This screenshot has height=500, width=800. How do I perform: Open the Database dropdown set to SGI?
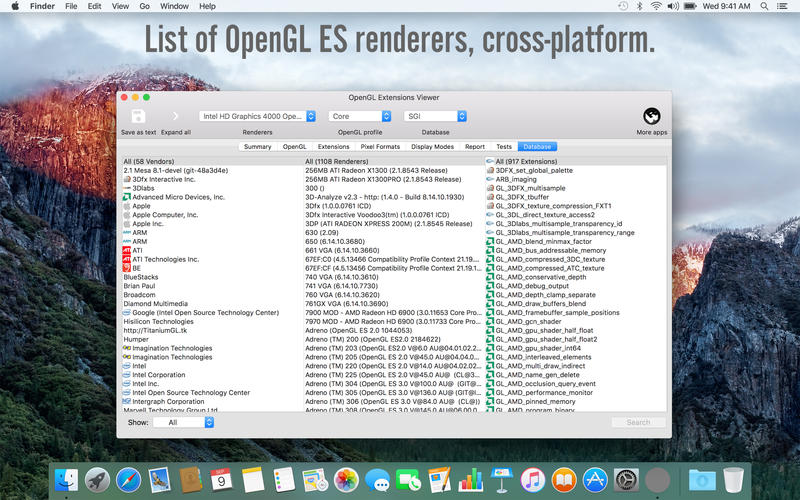[435, 116]
